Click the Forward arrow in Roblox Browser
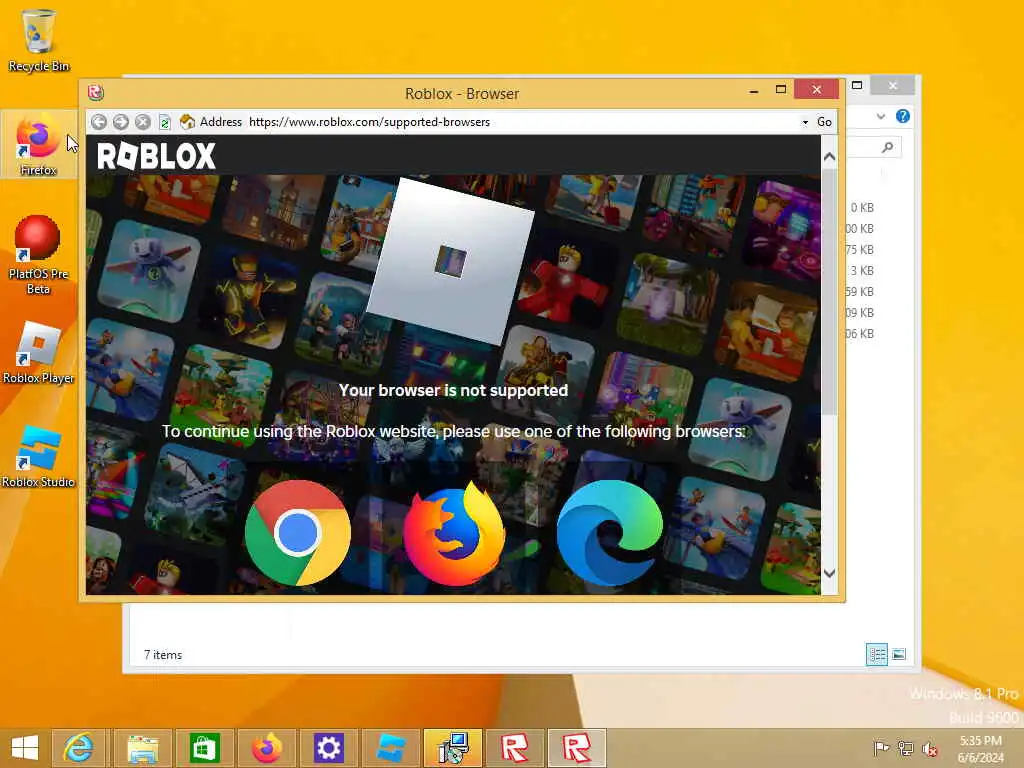 click(121, 121)
